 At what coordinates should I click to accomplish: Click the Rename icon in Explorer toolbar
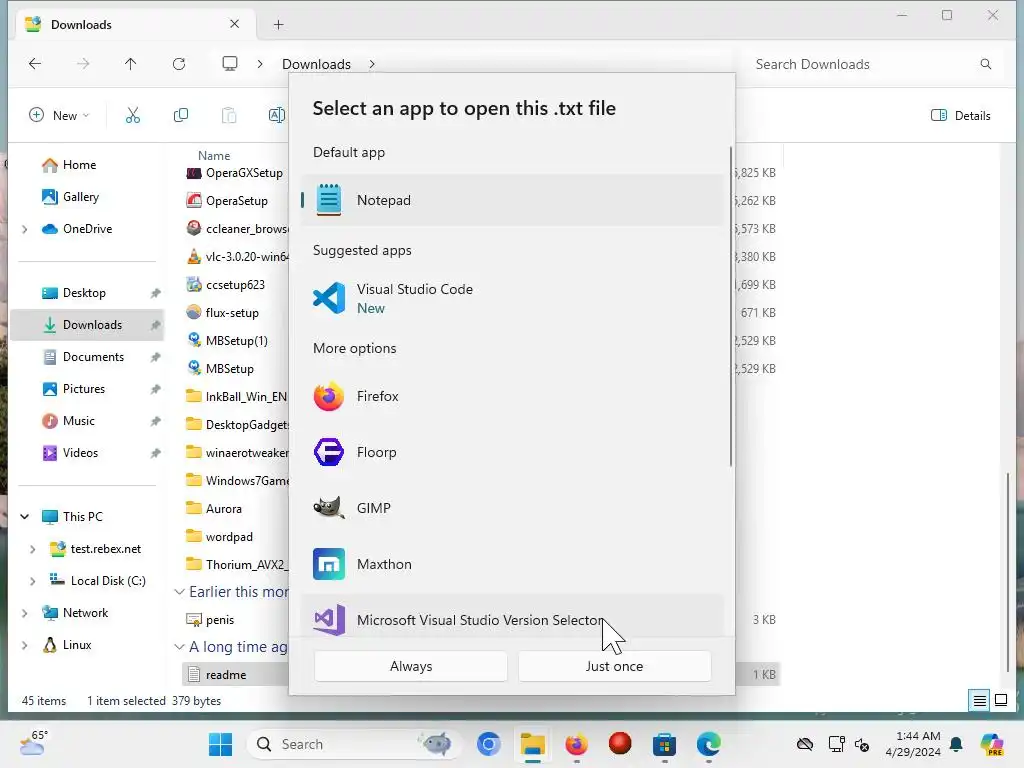pos(276,116)
